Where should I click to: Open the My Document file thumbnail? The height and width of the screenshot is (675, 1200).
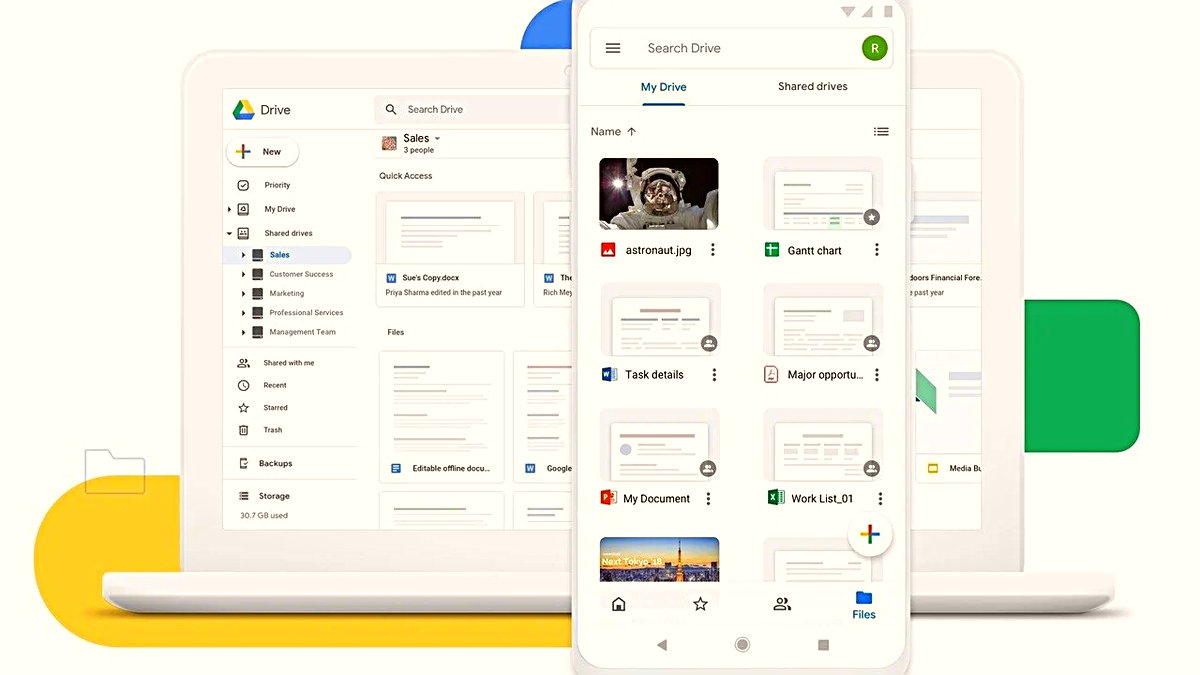(659, 443)
